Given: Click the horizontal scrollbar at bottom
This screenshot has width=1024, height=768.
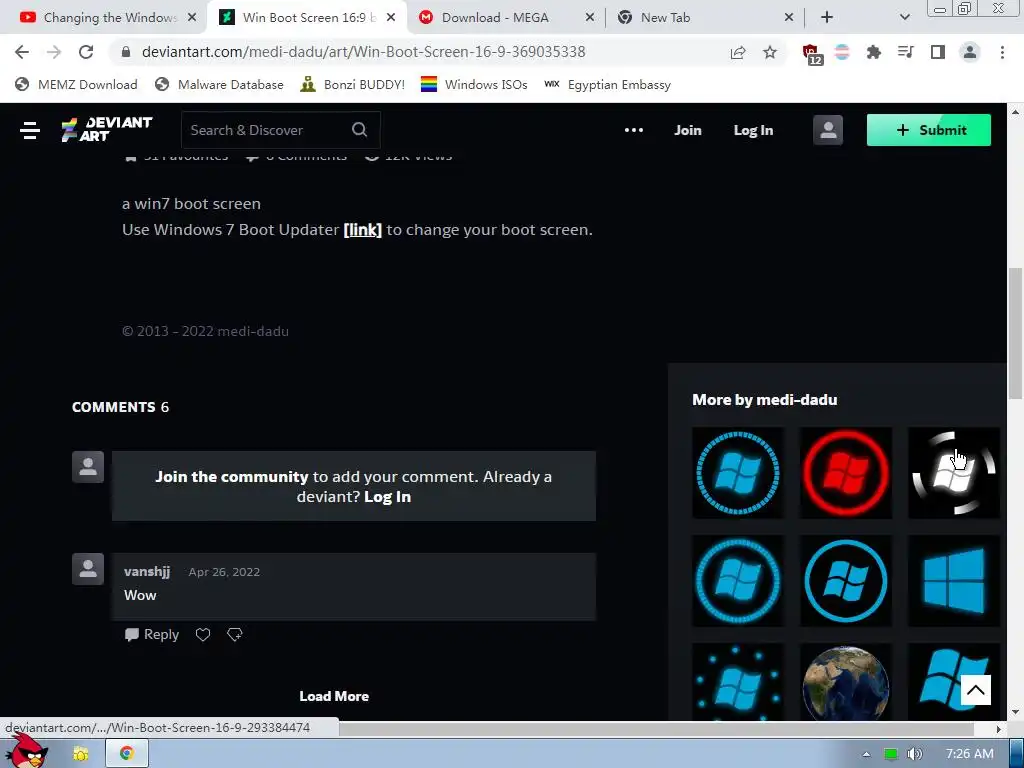Looking at the screenshot, I should tap(656, 728).
